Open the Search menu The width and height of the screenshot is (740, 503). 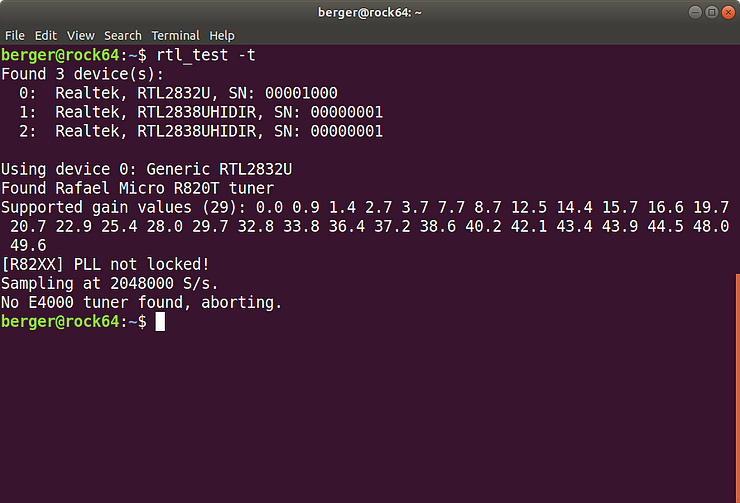click(123, 35)
